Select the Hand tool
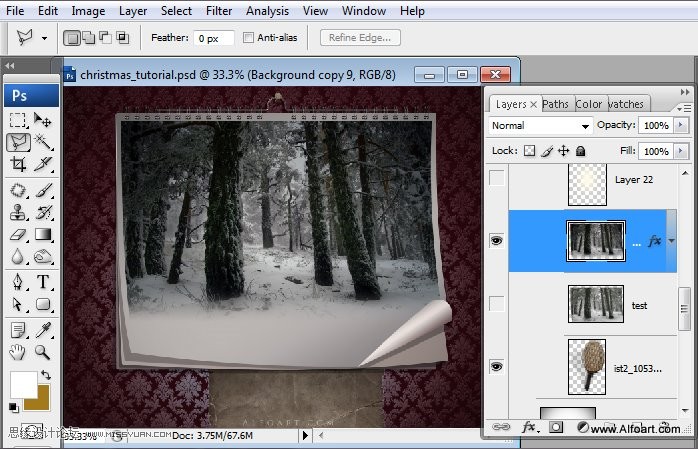 click(x=18, y=352)
